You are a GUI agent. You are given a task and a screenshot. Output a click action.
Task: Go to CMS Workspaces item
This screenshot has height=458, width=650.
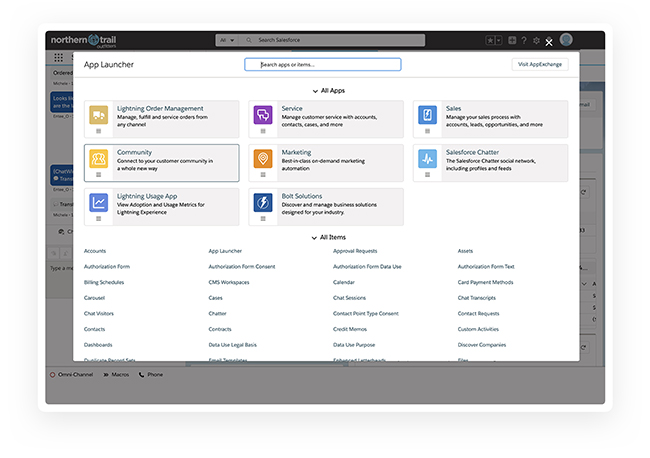coord(229,282)
